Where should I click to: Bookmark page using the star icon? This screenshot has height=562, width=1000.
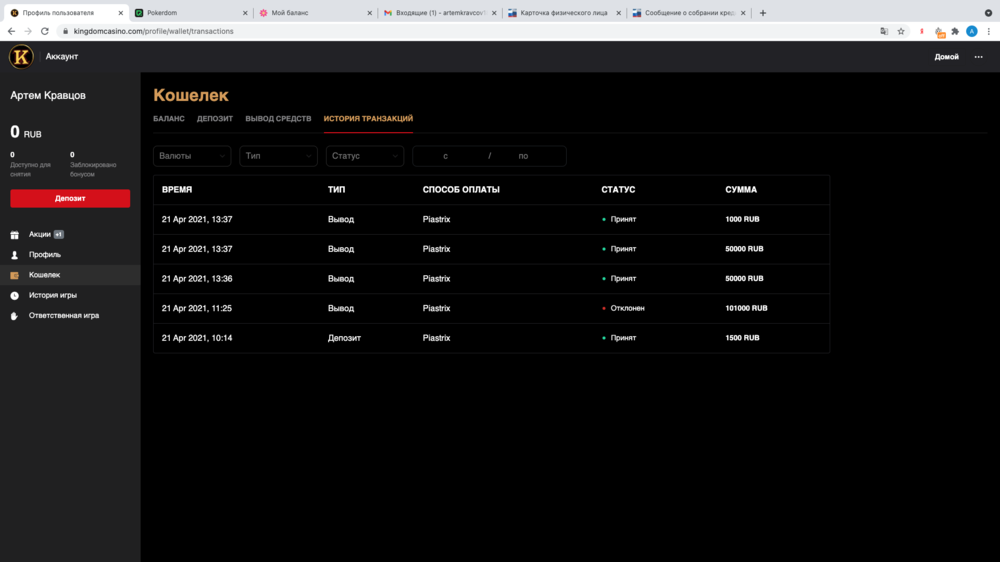point(901,31)
